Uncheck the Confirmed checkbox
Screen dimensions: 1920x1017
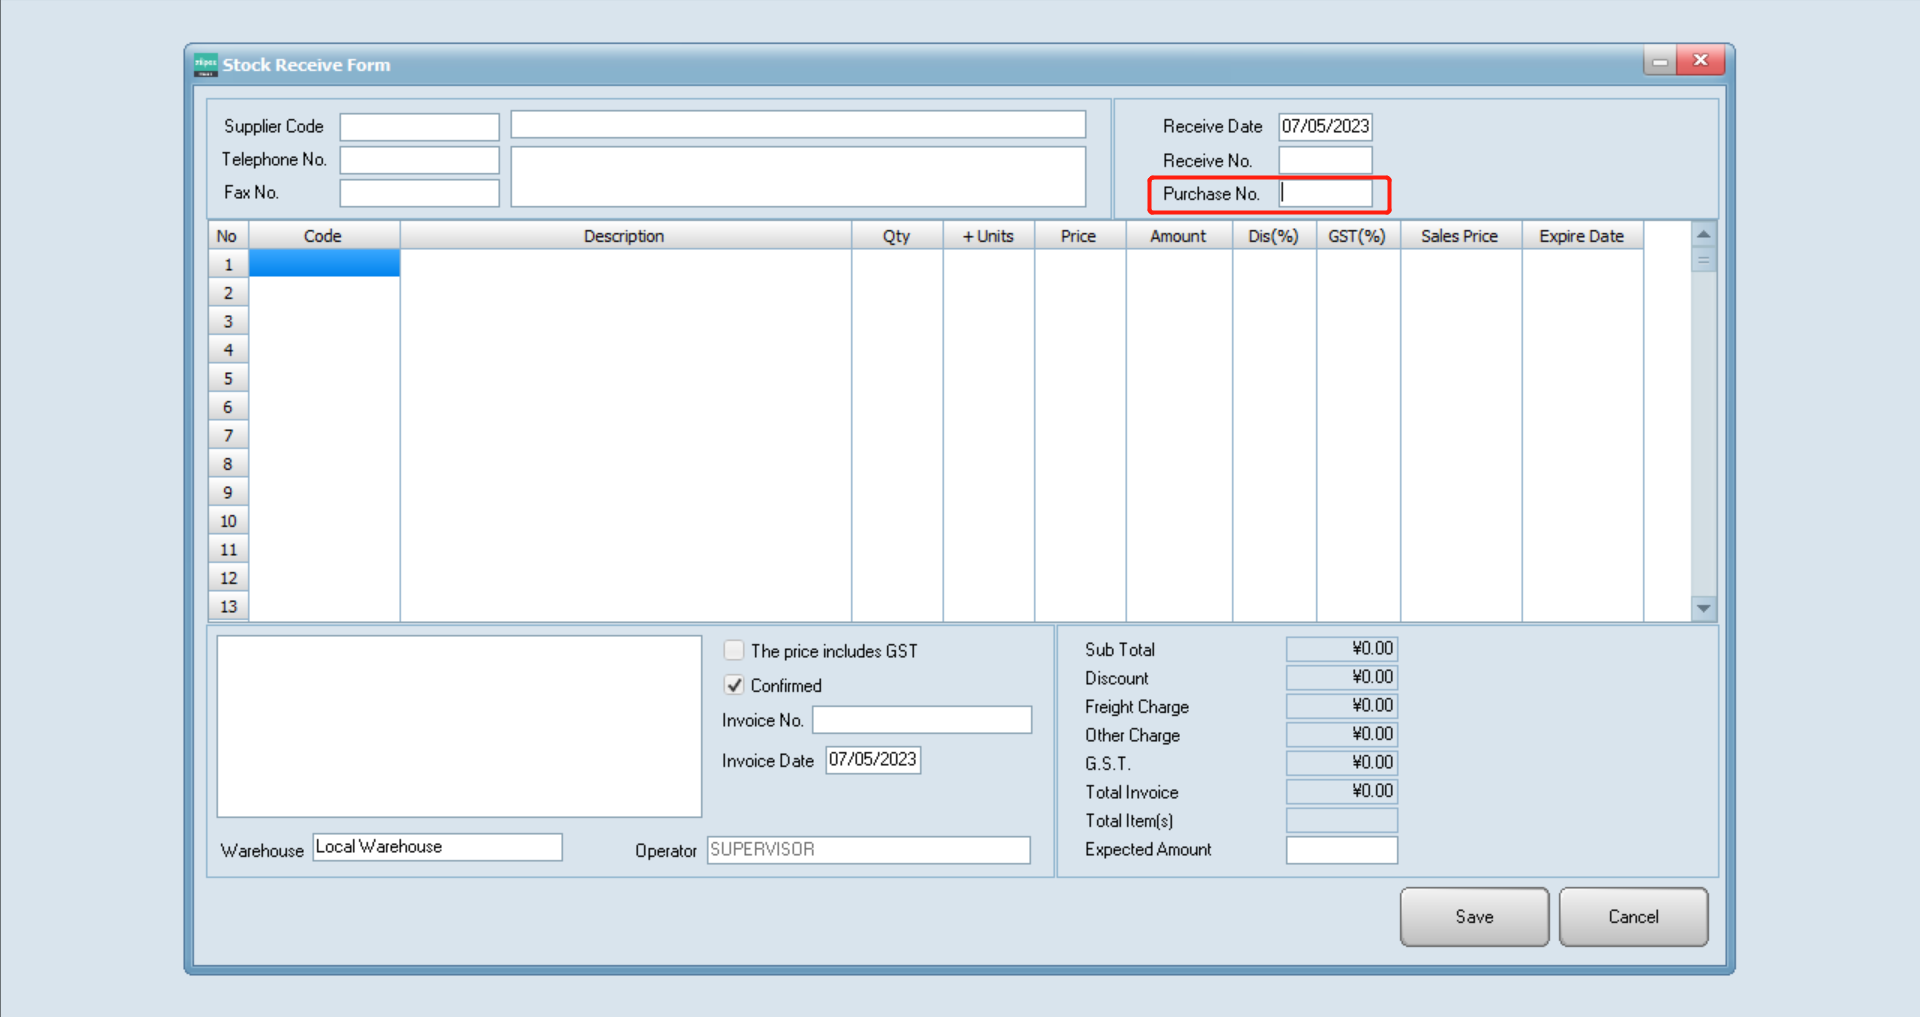pyautogui.click(x=734, y=685)
